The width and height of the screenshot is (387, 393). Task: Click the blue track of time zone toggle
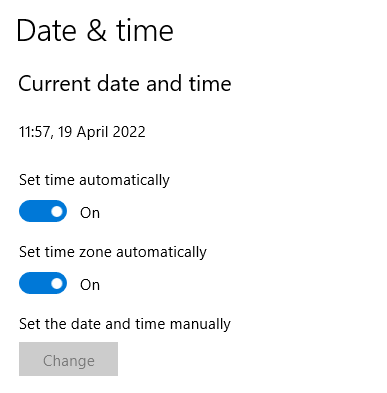coord(35,283)
